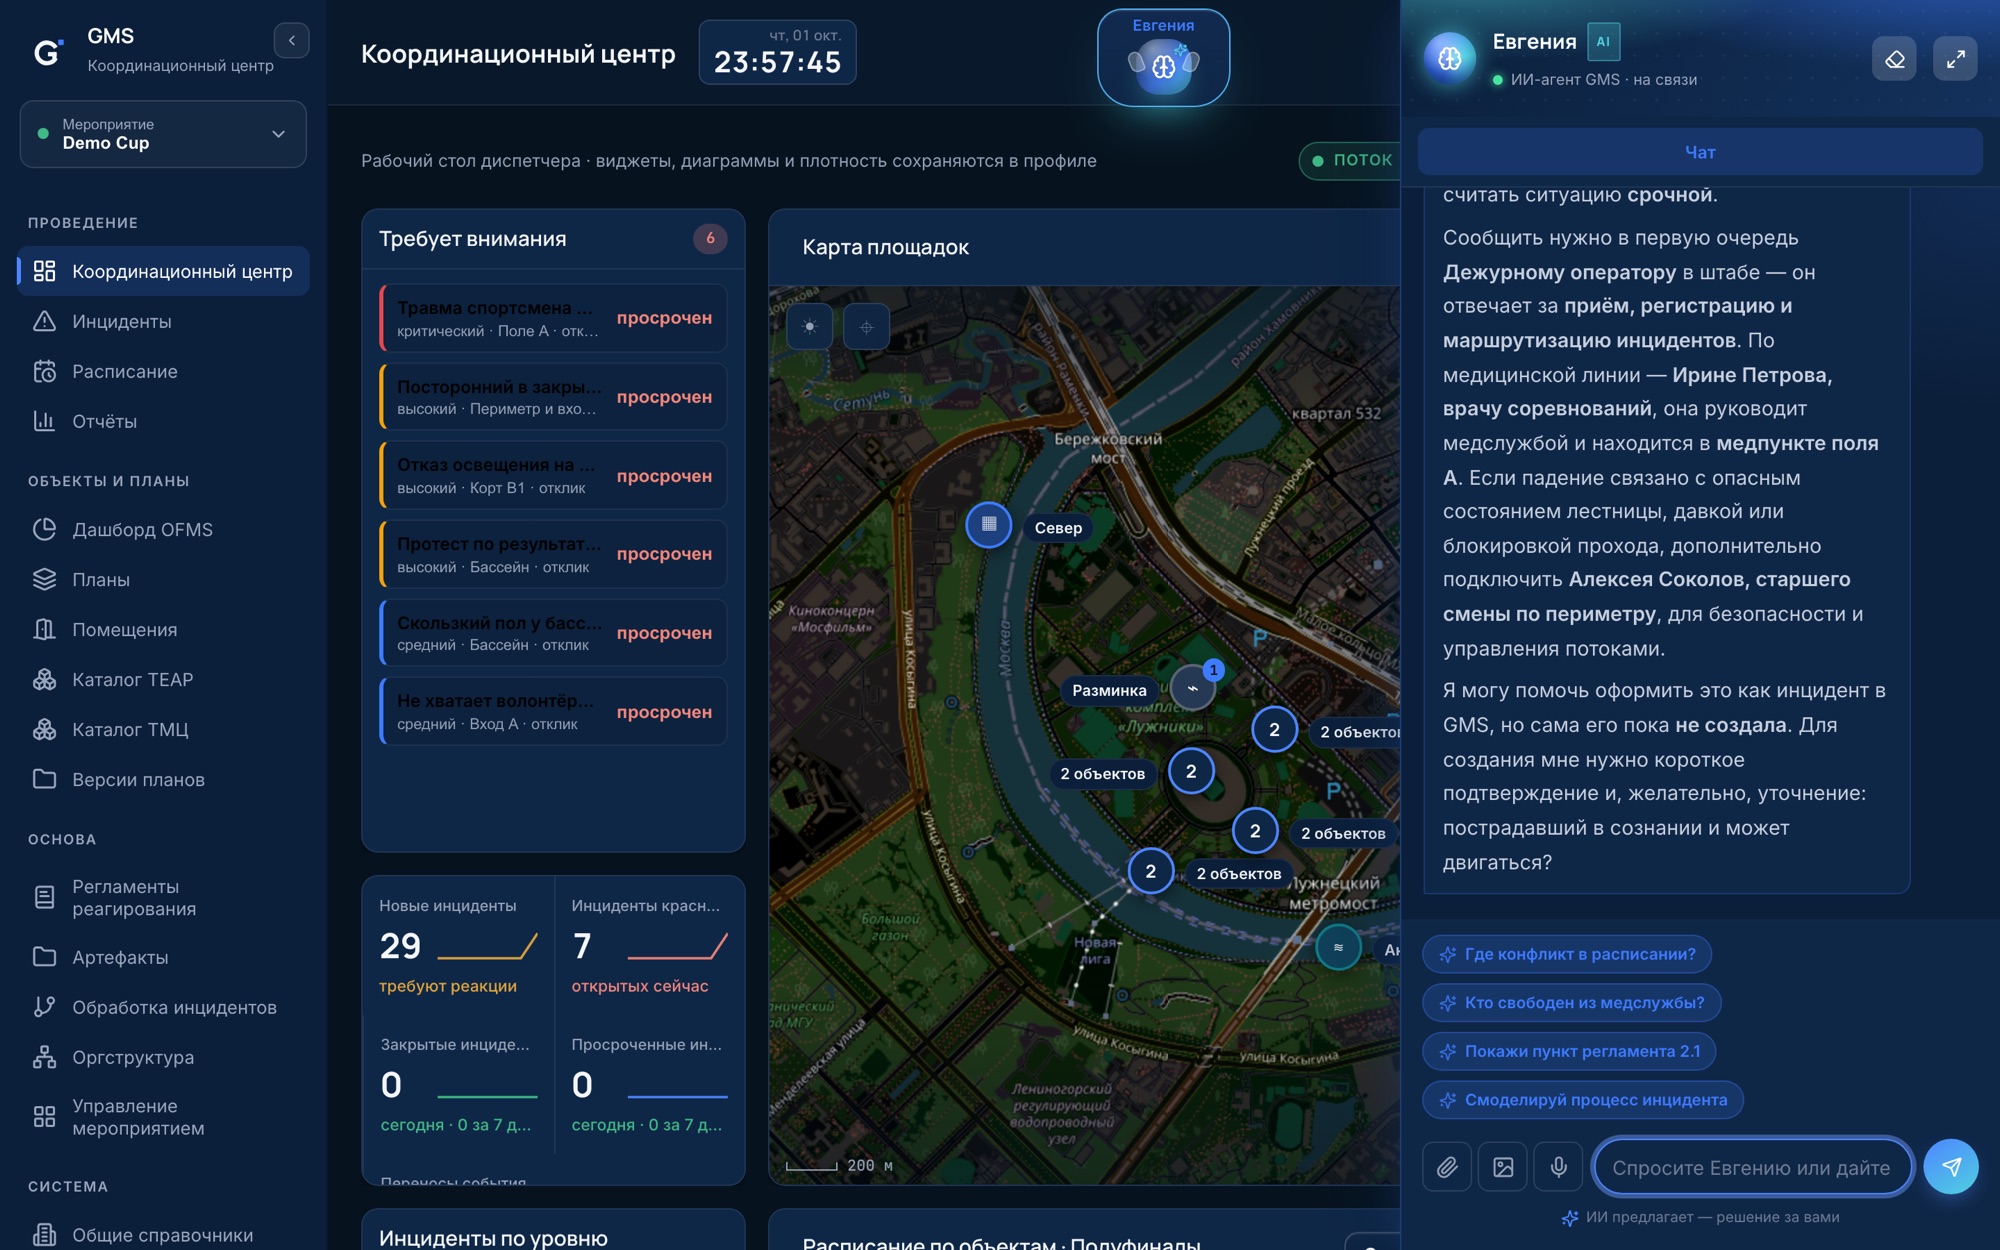Focus the Спросите Евгению input field
Viewport: 2000px width, 1250px height.
coord(1753,1167)
